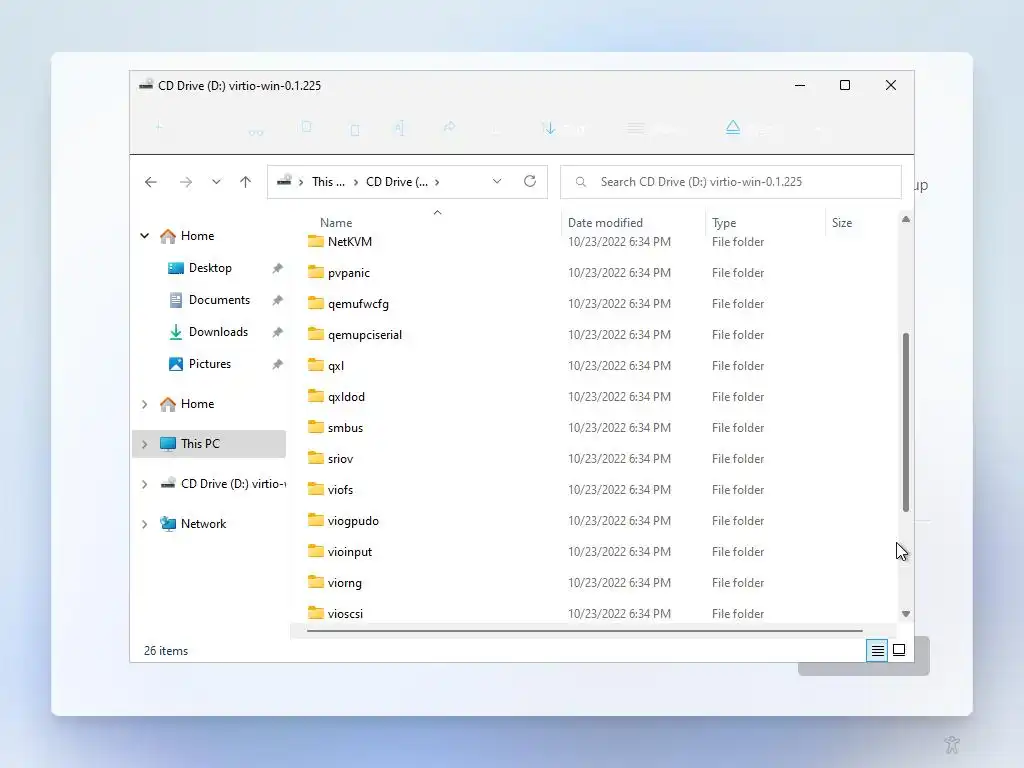Sort by the Date modified column header

pos(605,223)
